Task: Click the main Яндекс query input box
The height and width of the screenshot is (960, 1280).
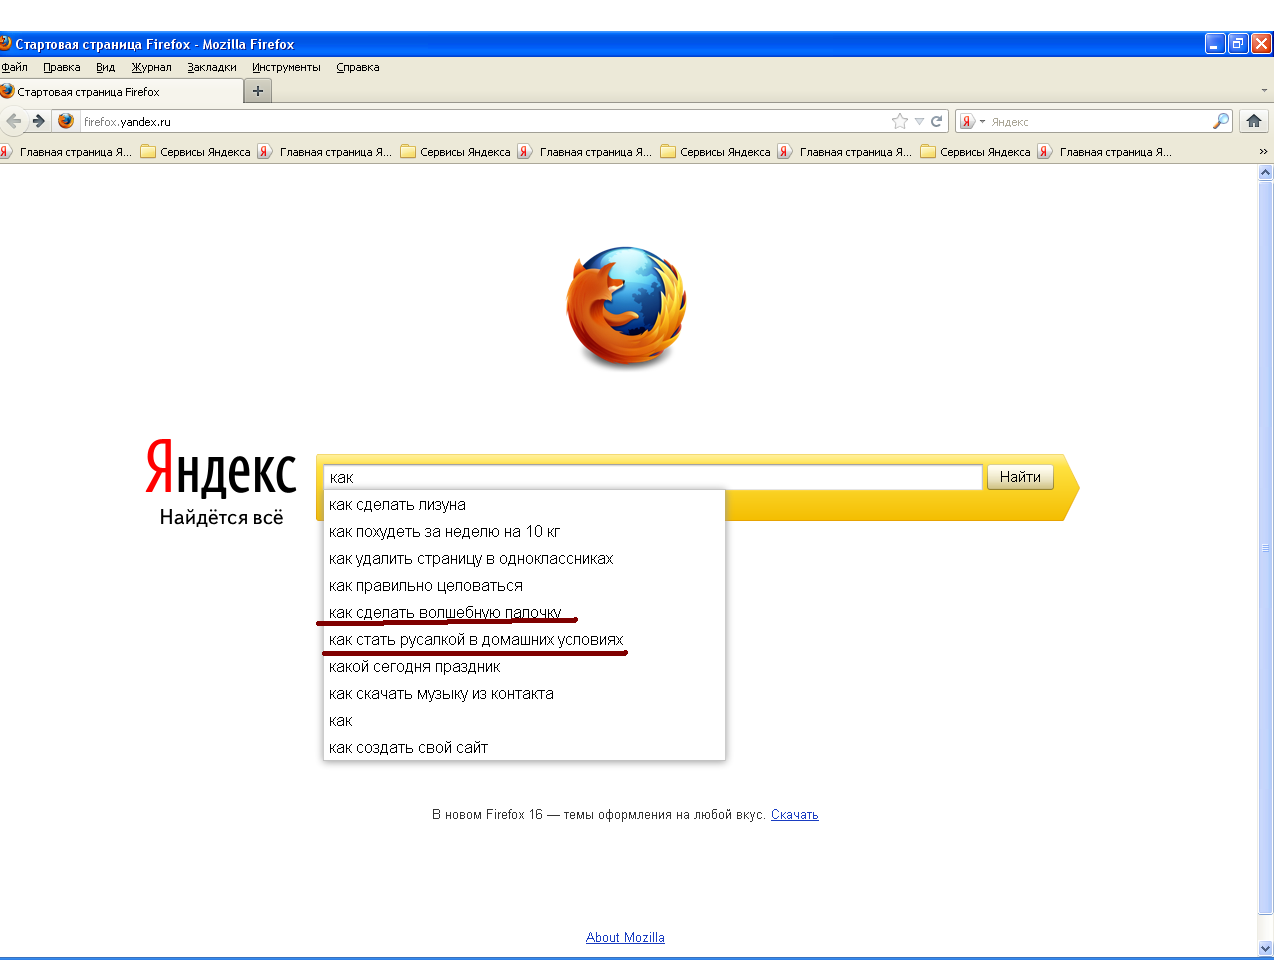Action: point(653,477)
